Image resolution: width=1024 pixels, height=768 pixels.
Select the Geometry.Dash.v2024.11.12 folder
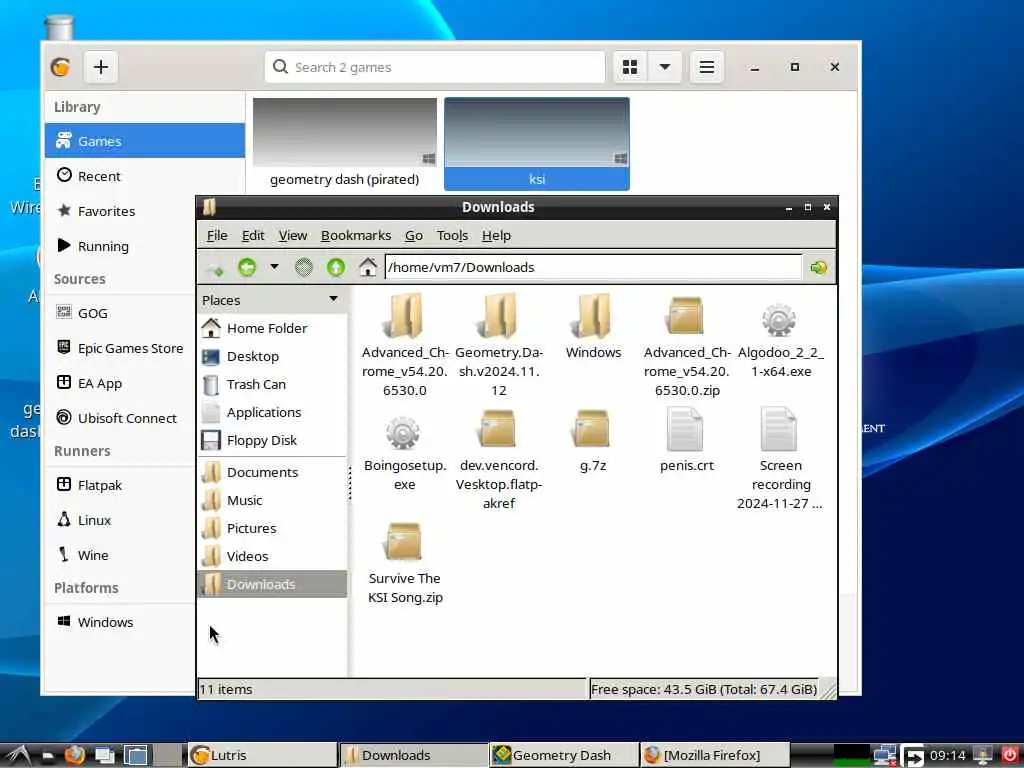[x=499, y=345]
